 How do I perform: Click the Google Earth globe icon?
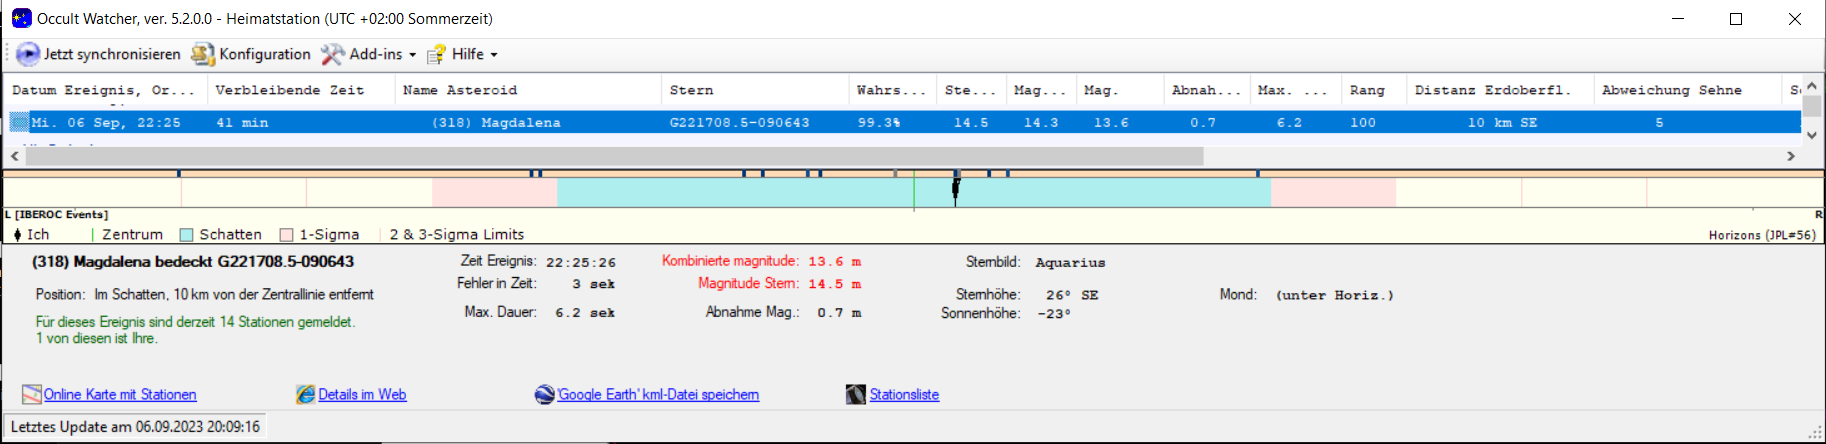(x=545, y=394)
